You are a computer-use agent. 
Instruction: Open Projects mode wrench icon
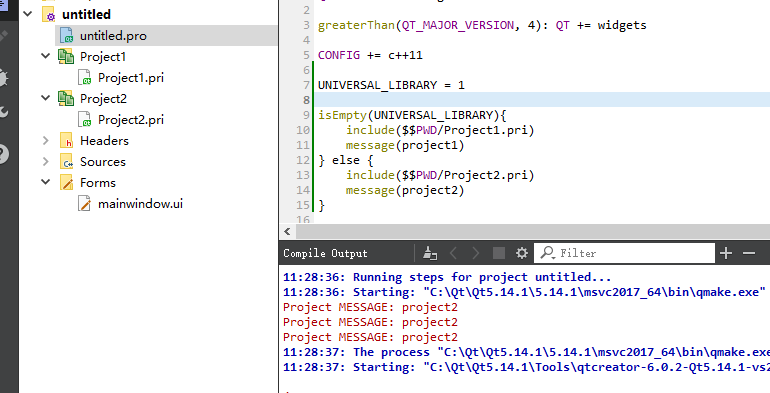pos(4,112)
